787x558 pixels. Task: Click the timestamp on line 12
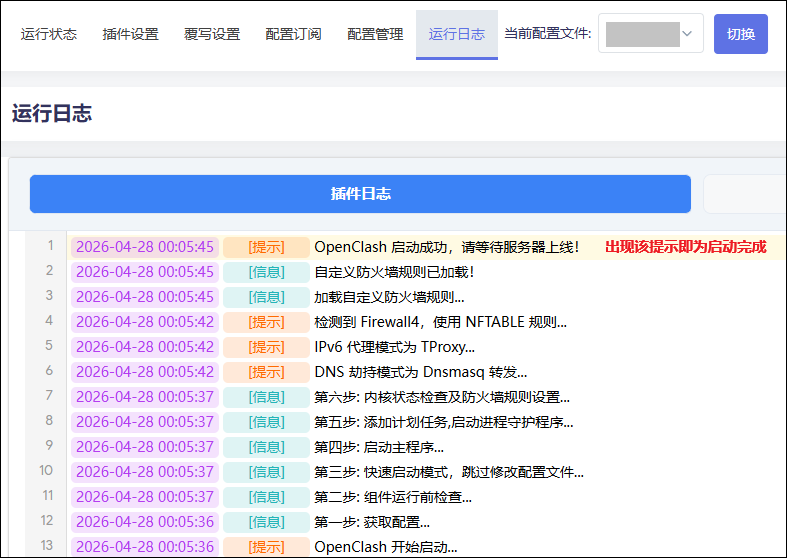pos(145,522)
